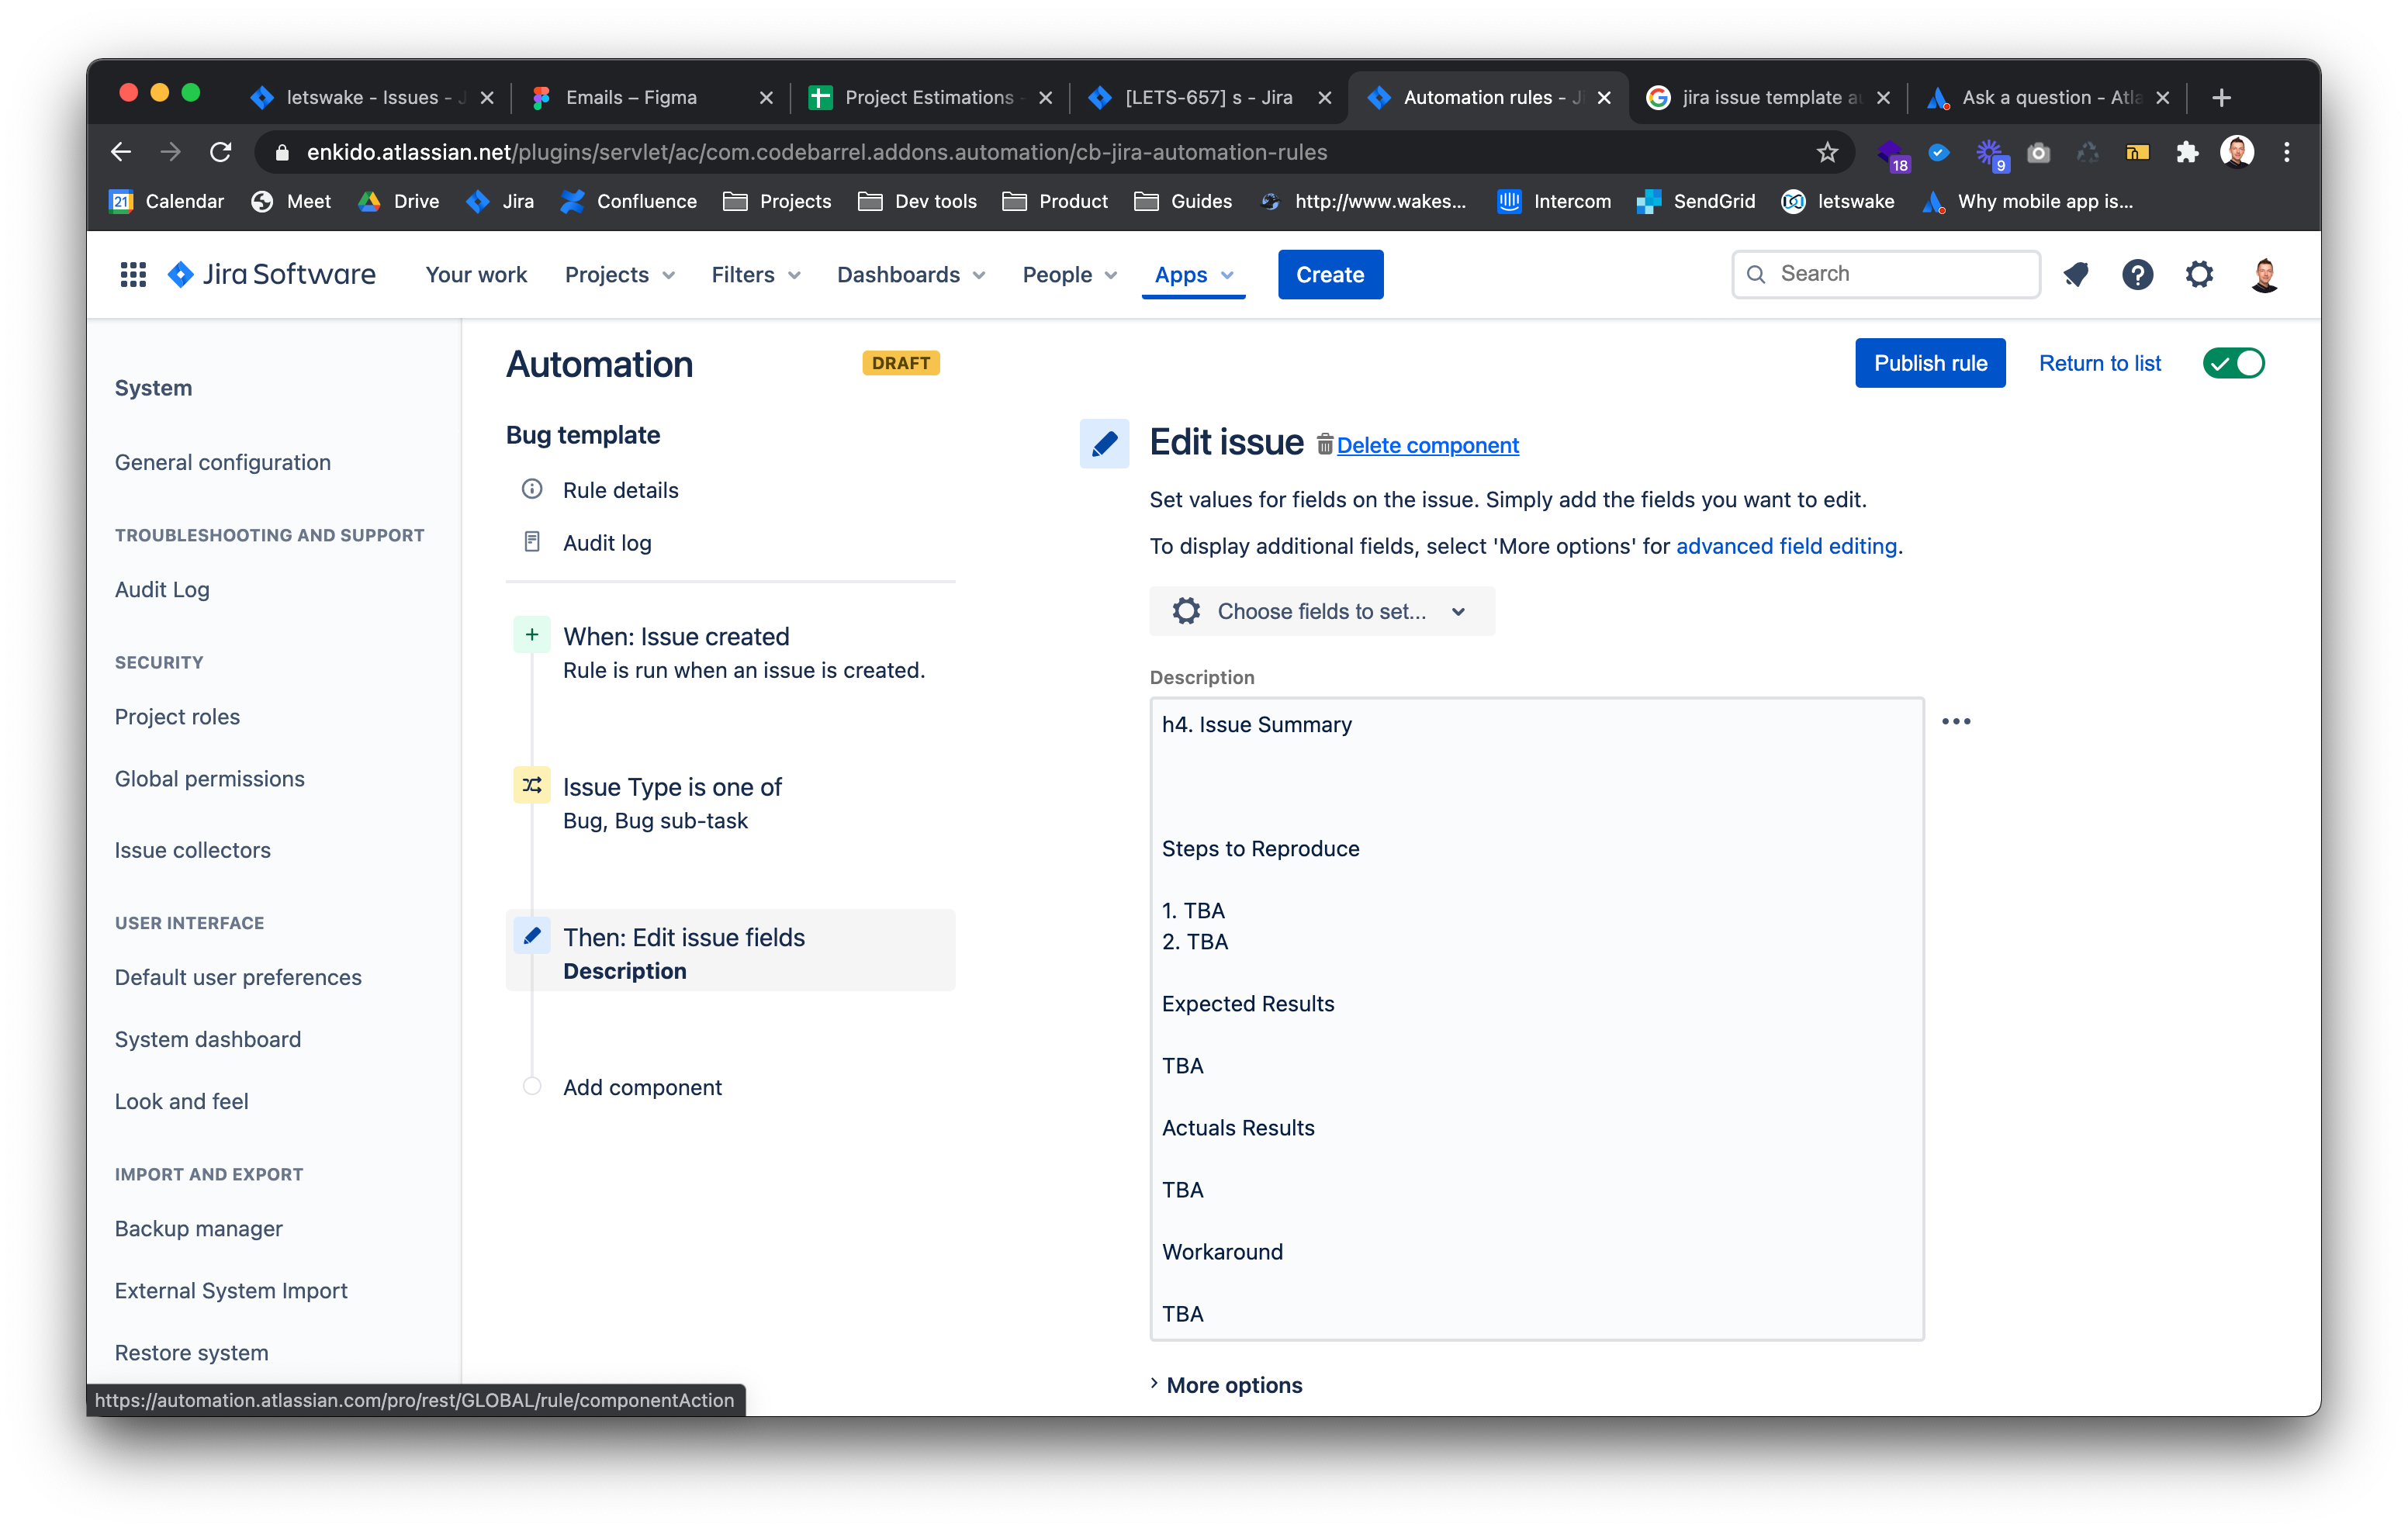
Task: Bookmark this page with the star icon
Action: (x=1828, y=152)
